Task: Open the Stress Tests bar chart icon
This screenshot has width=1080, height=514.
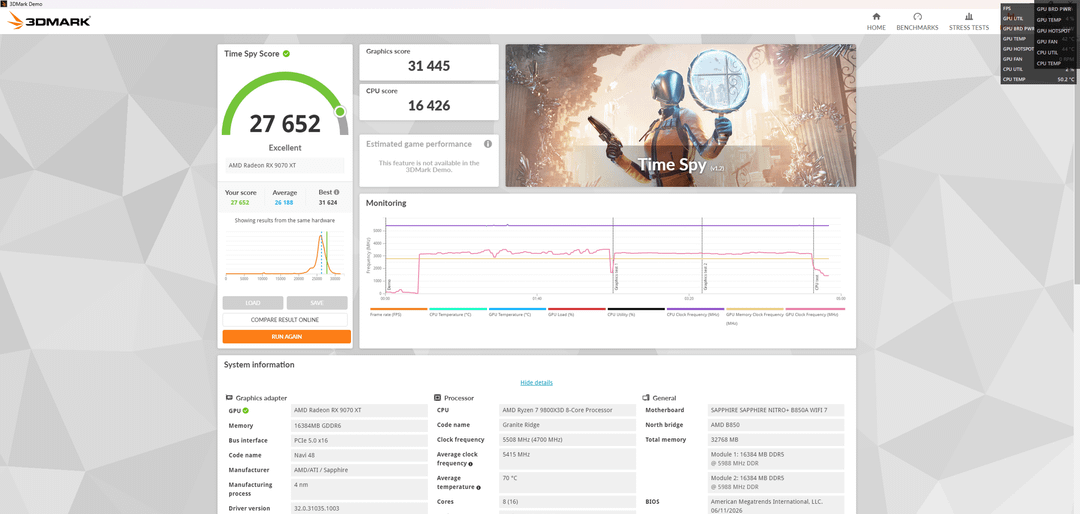Action: tap(969, 17)
